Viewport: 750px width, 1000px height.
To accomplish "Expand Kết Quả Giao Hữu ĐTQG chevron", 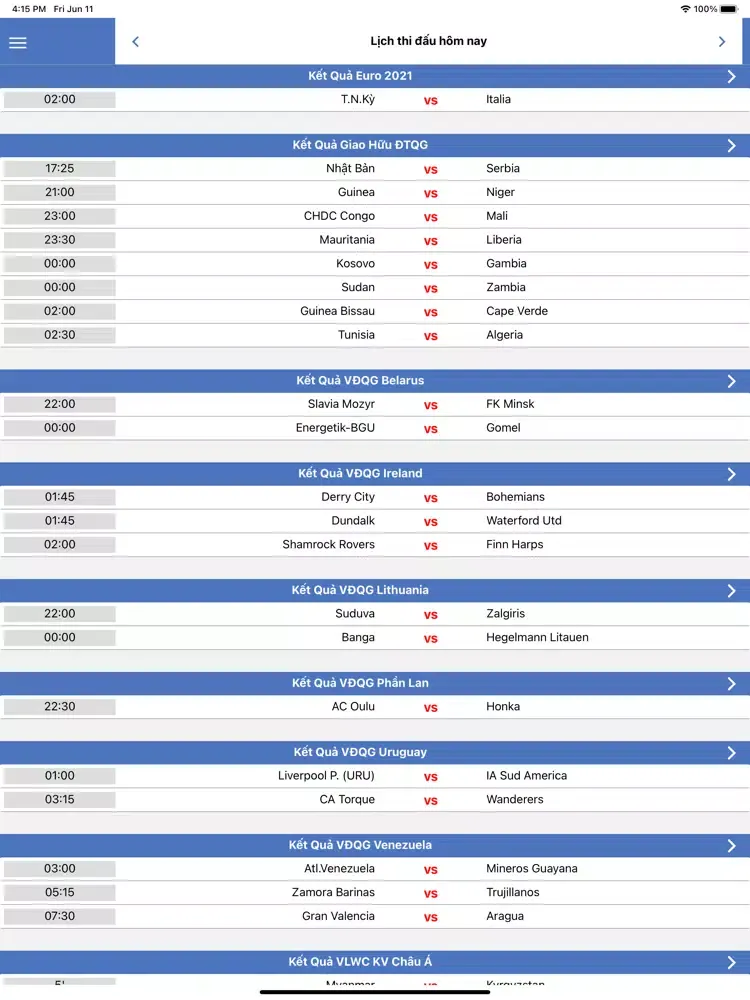I will 731,145.
